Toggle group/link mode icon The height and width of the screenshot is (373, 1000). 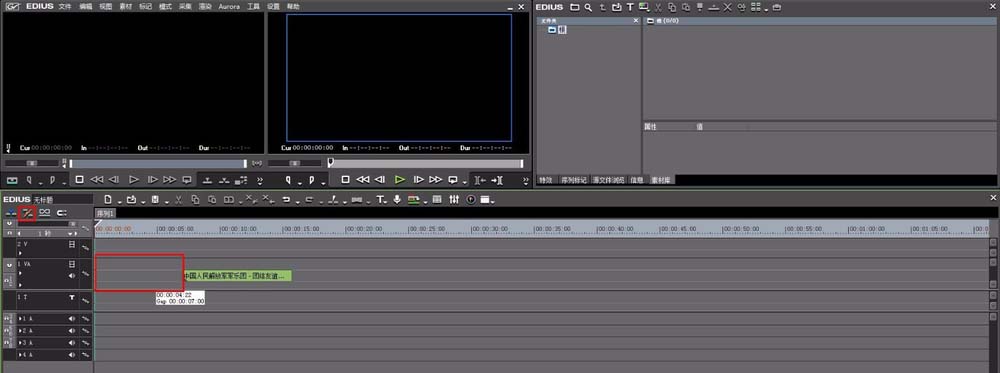(45, 212)
